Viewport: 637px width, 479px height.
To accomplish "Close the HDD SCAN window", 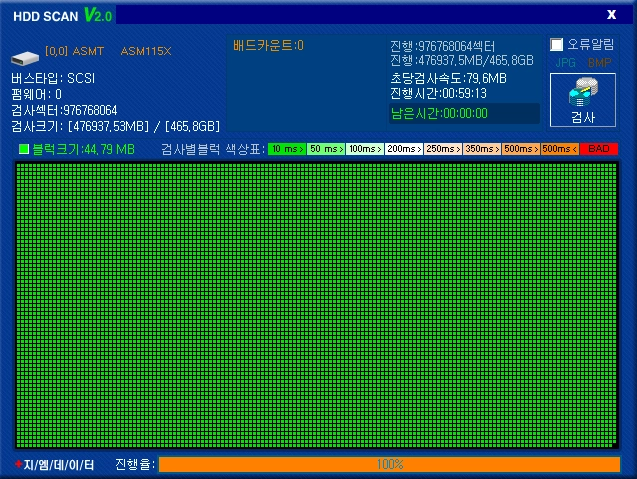I will tap(611, 15).
